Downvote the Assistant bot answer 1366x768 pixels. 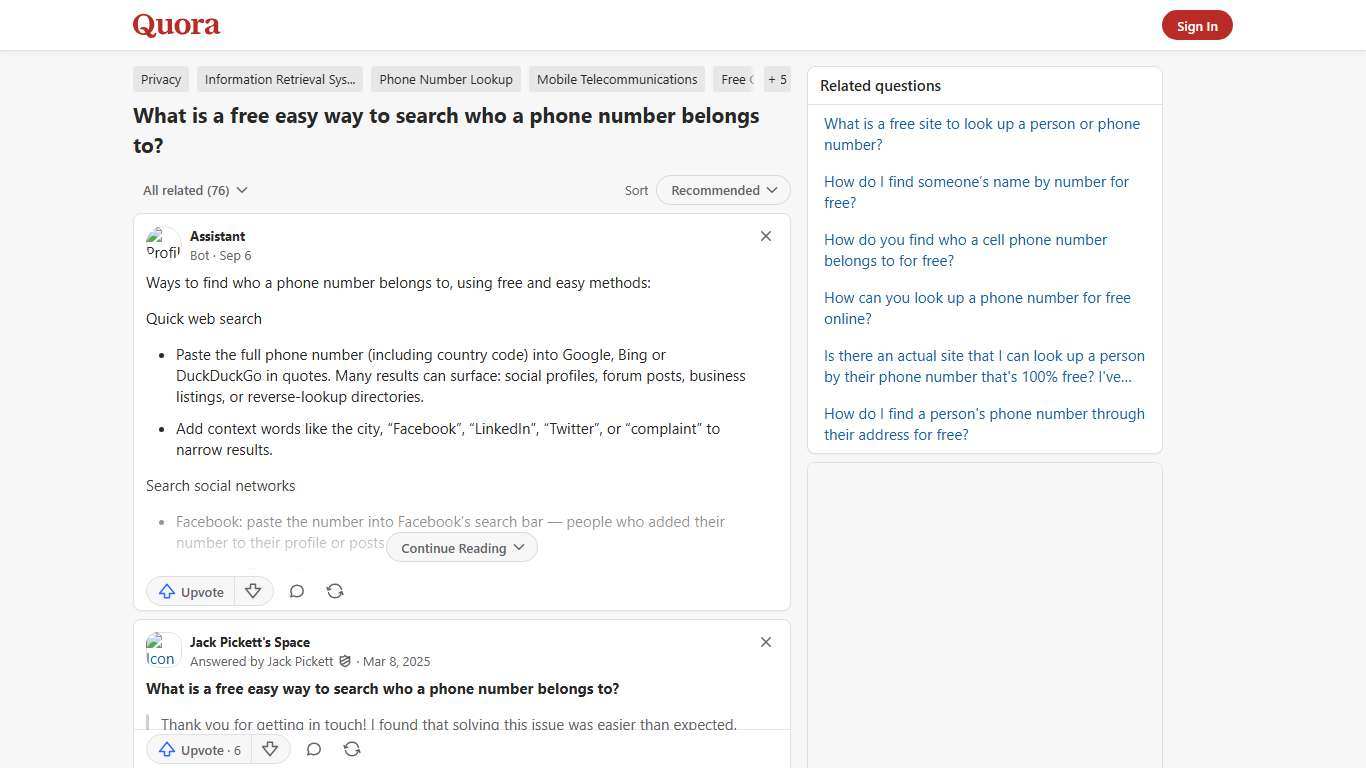pos(253,591)
